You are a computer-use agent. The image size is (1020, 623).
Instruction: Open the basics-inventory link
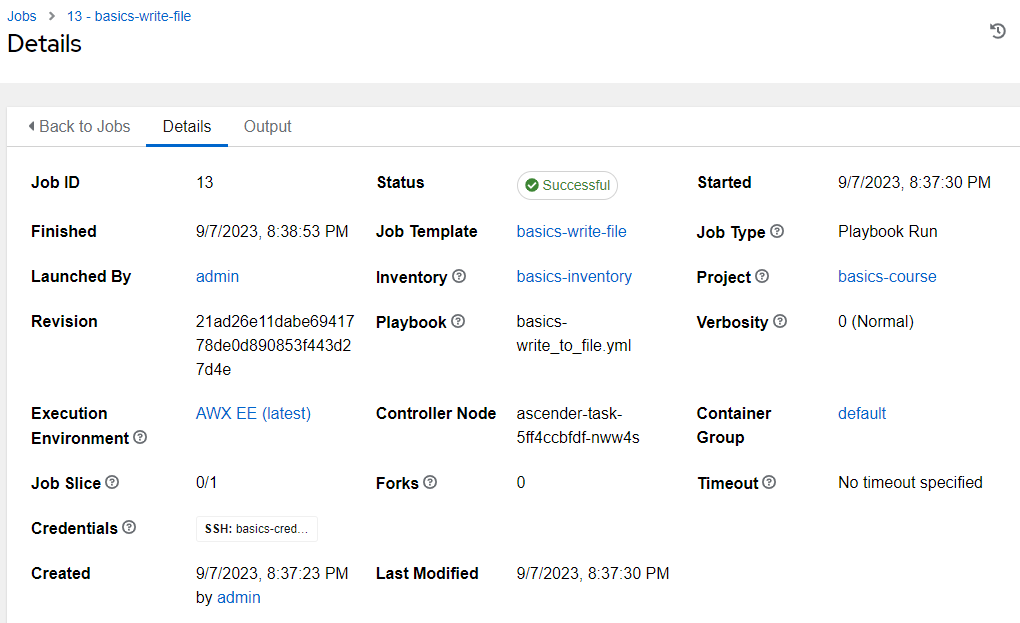[574, 276]
